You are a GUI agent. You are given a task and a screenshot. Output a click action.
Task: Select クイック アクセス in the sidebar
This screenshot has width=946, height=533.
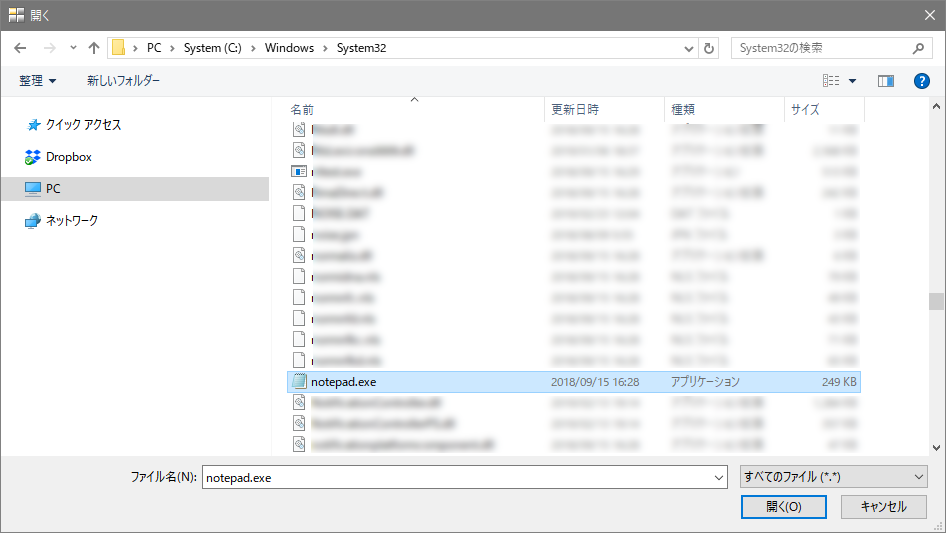83,125
